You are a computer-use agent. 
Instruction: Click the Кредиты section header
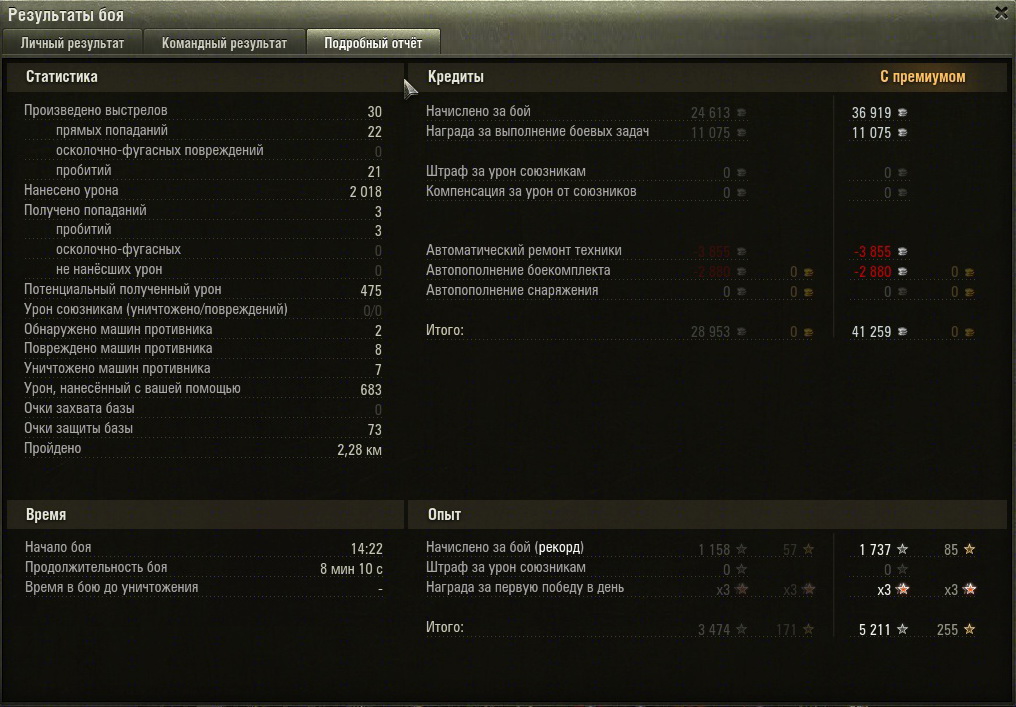(456, 76)
